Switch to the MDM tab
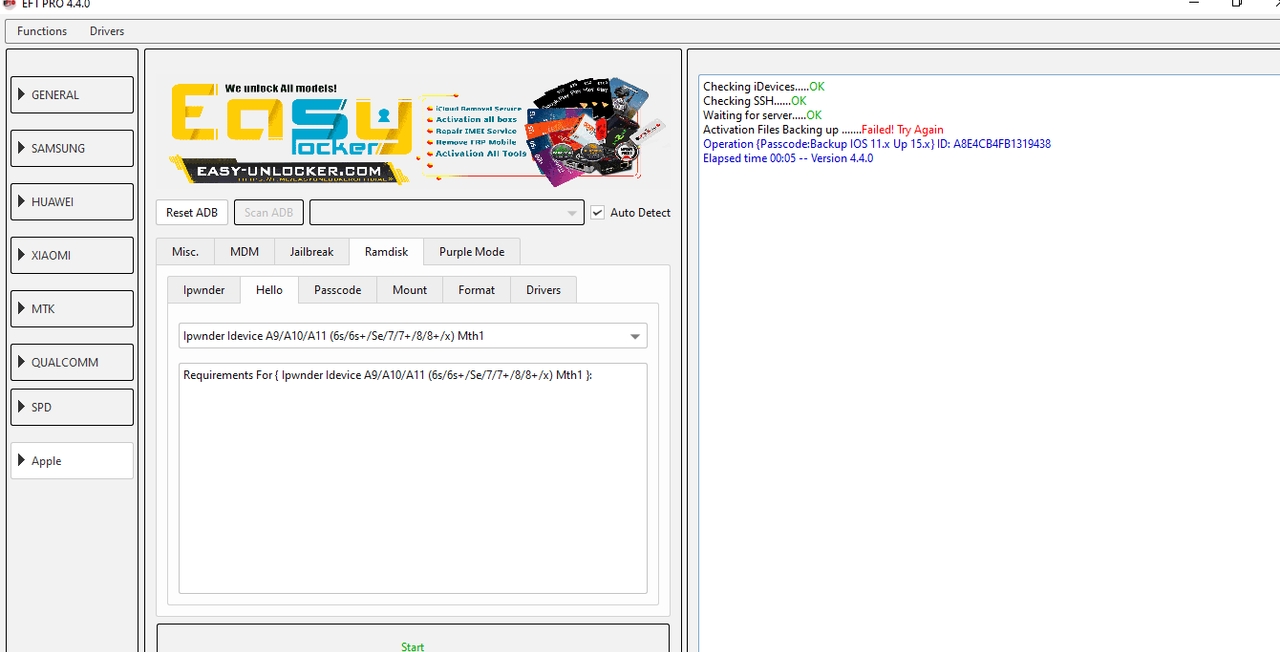Image resolution: width=1280 pixels, height=652 pixels. click(244, 252)
